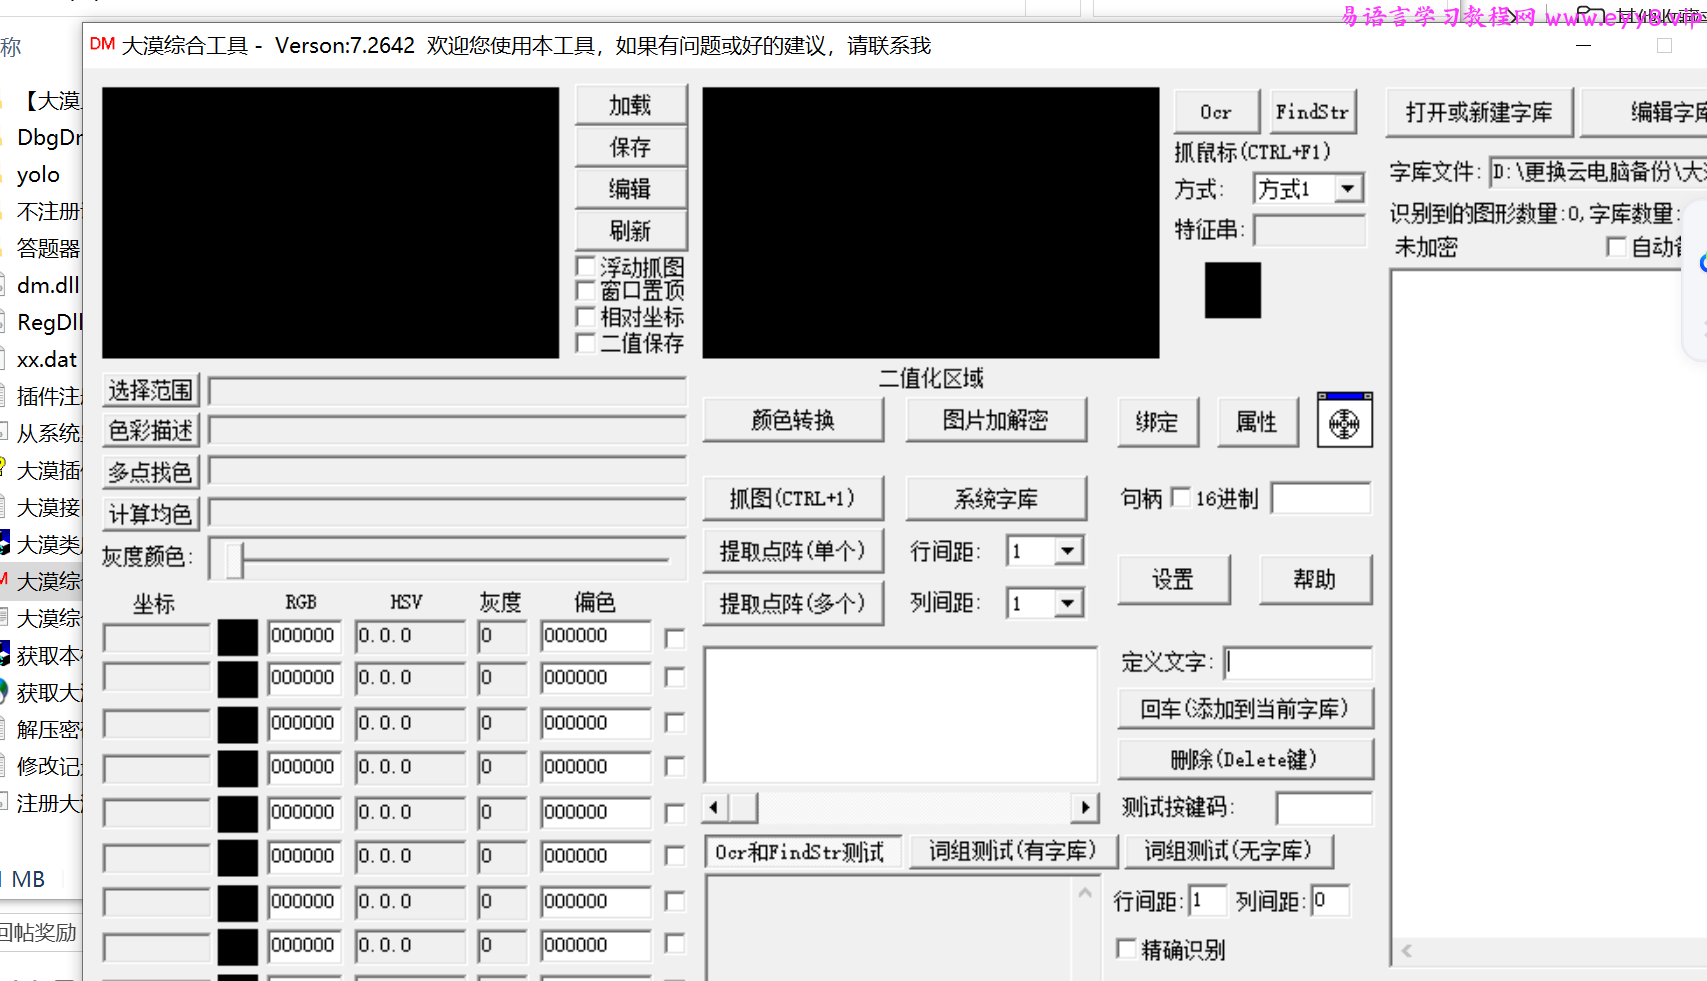
Task: Click the 系统字库 button
Action: [996, 498]
